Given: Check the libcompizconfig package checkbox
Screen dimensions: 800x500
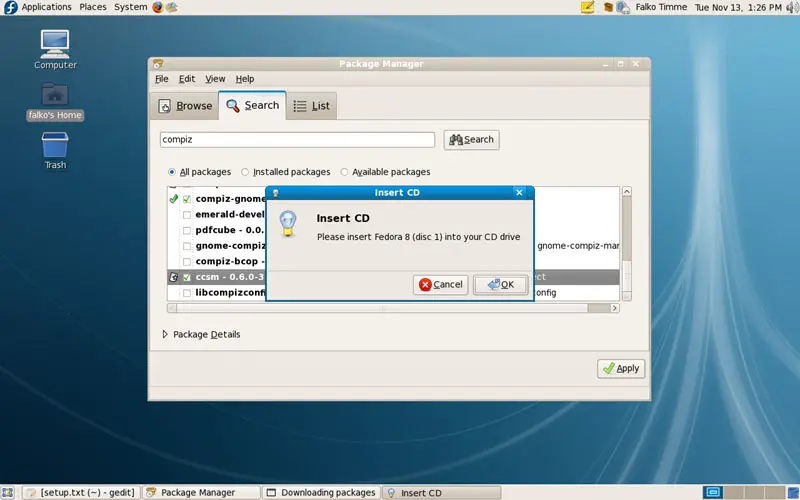Looking at the screenshot, I should point(187,293).
